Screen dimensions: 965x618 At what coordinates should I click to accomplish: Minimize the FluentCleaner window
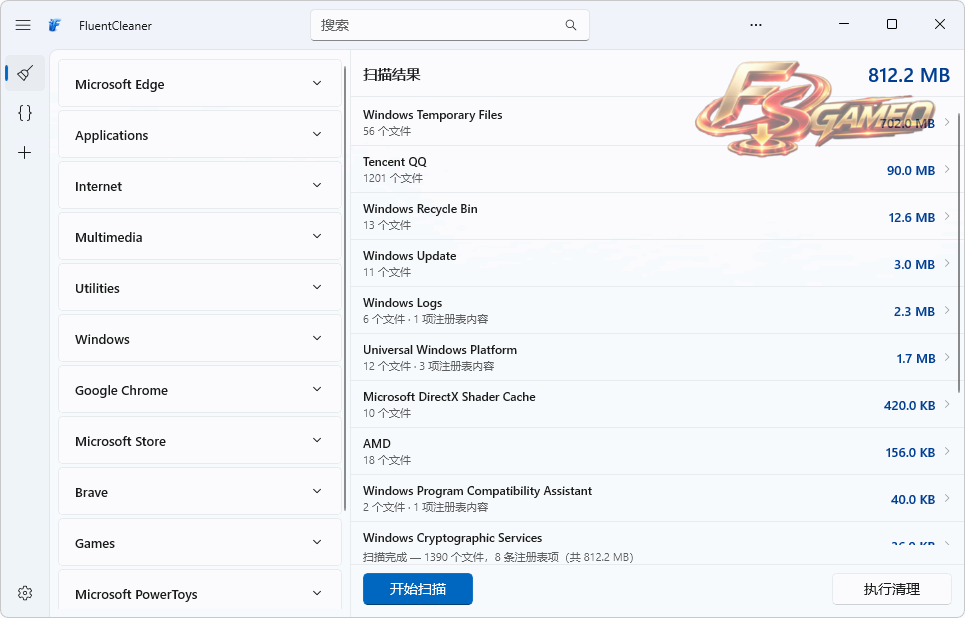844,24
